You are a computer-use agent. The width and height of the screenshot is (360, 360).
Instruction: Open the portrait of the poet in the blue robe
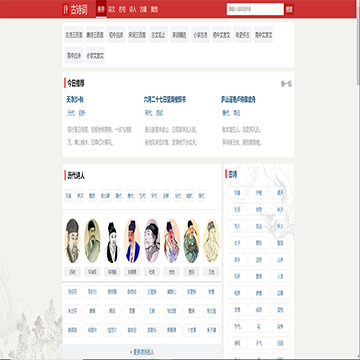point(132,241)
